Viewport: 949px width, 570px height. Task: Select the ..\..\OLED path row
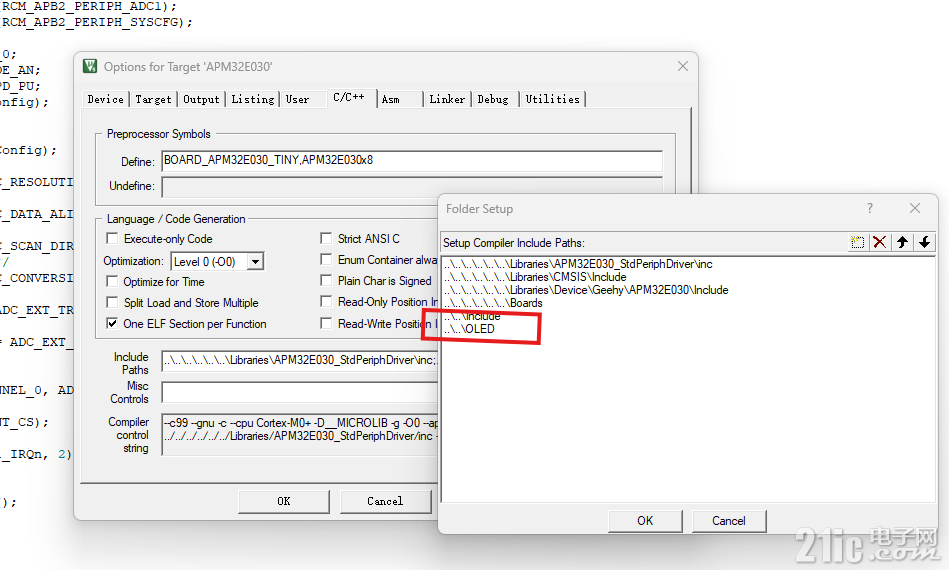pyautogui.click(x=469, y=329)
